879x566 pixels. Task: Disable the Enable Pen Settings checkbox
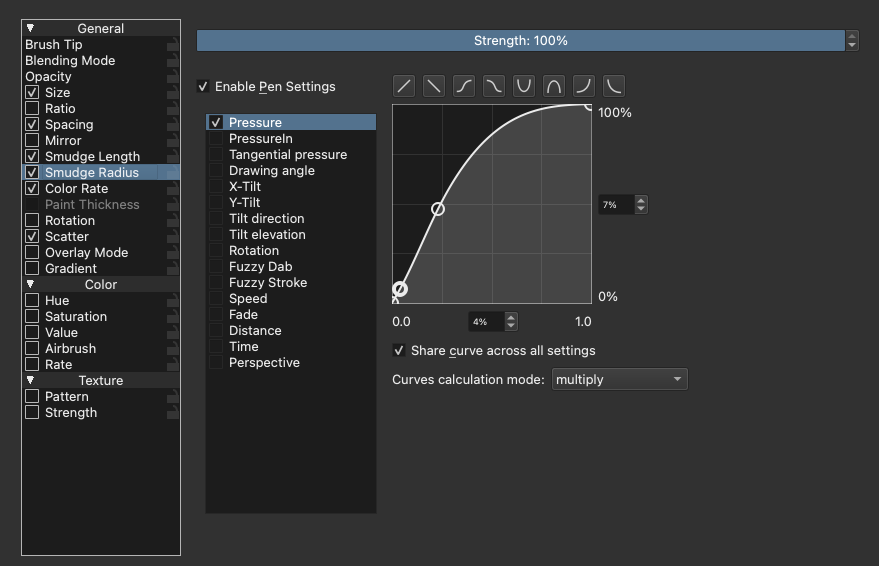204,87
